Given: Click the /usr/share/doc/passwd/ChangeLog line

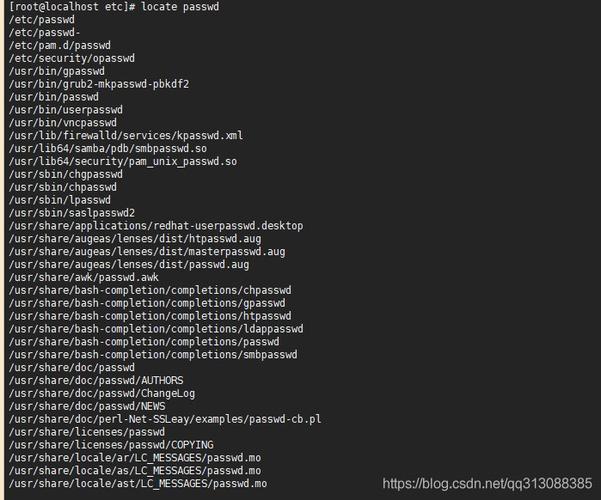Looking at the screenshot, I should tap(102, 393).
